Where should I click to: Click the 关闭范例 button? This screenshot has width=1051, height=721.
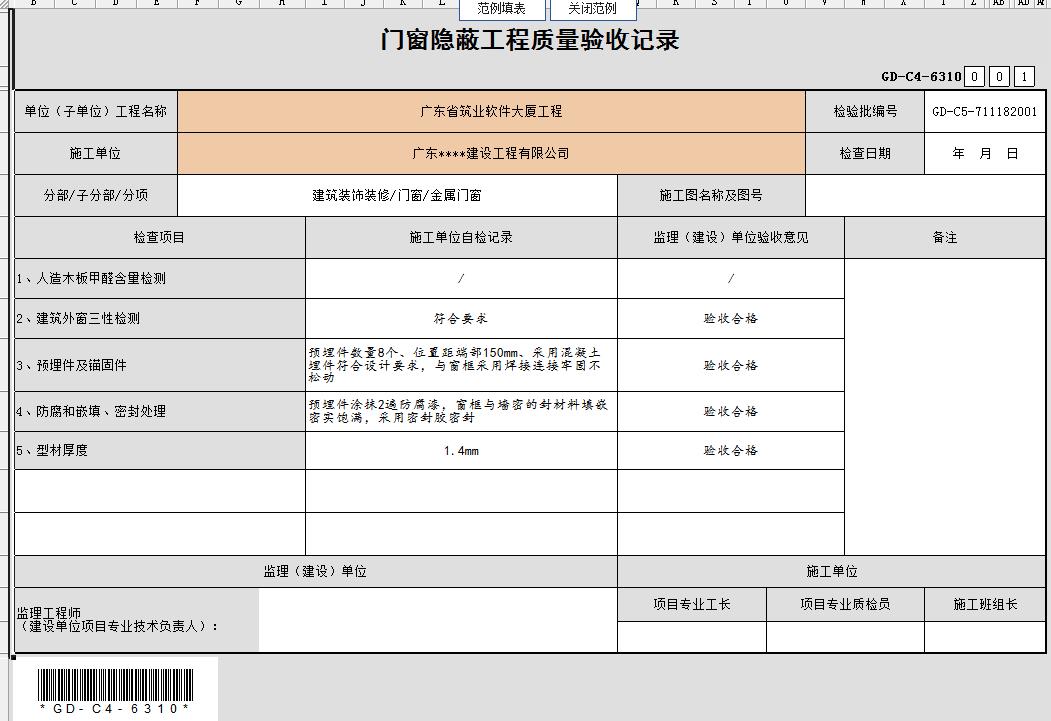[592, 9]
